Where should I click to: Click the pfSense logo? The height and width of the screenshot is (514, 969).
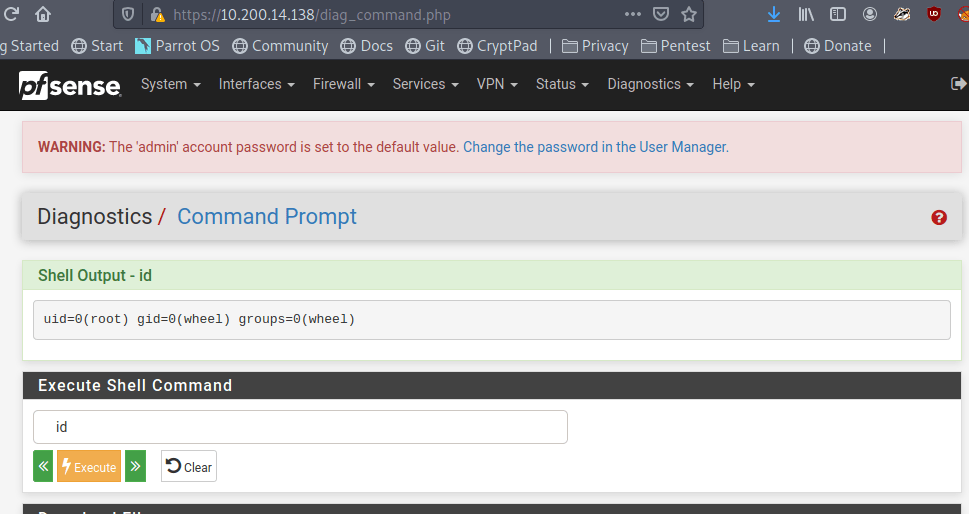pos(69,85)
